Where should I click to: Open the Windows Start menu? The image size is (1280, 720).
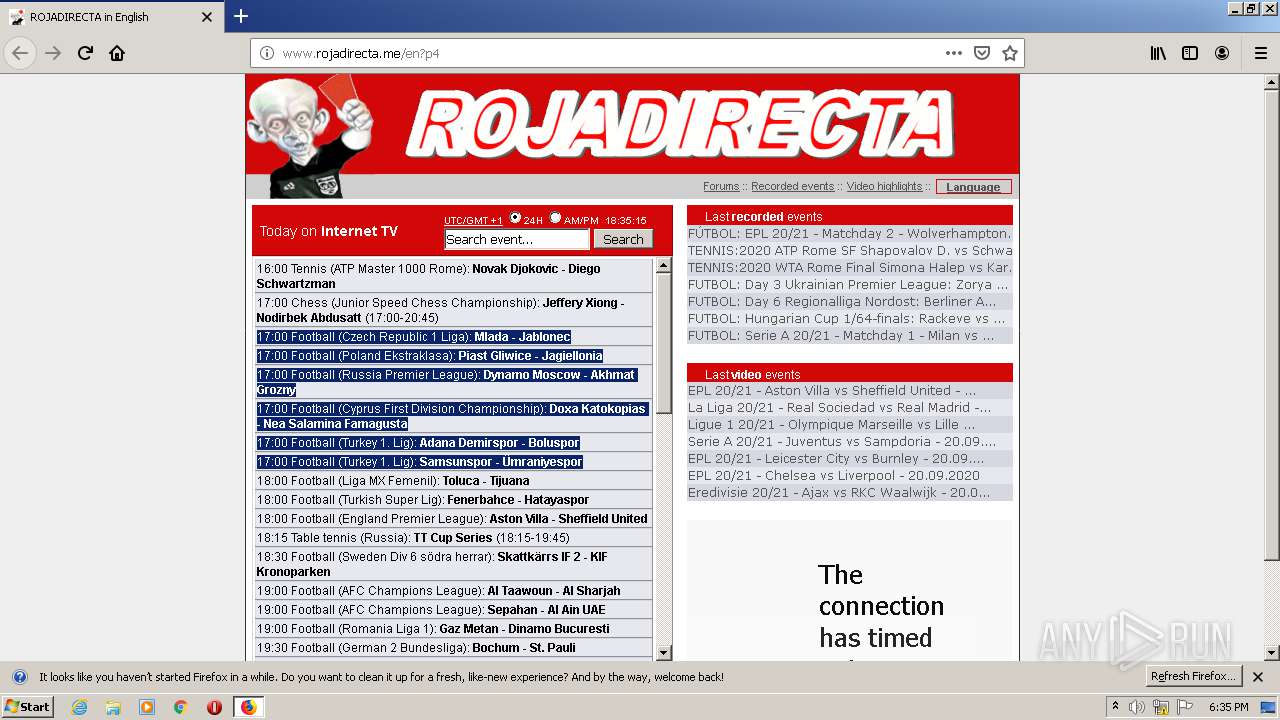28,706
